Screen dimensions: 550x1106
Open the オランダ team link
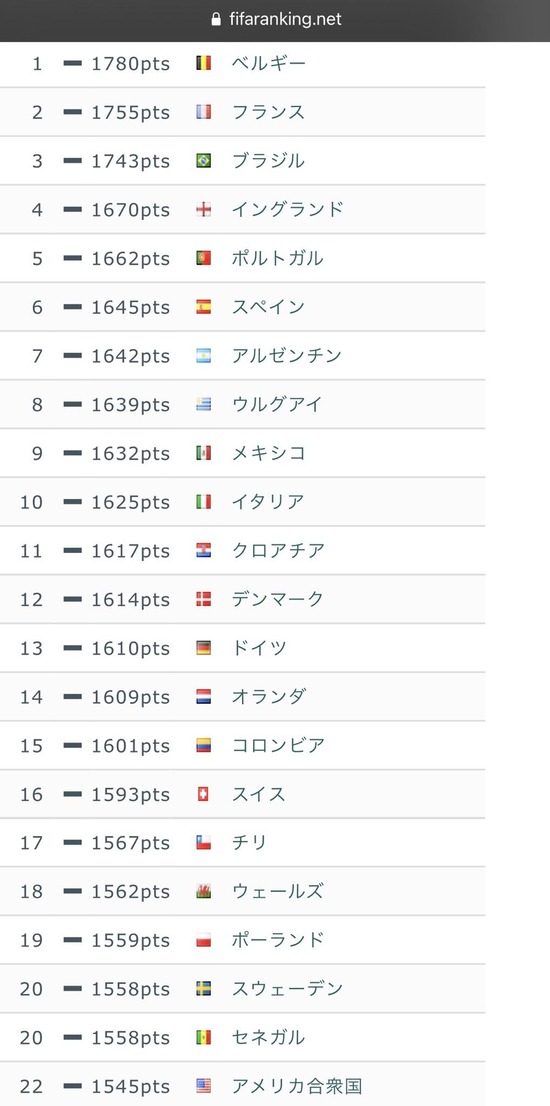[x=269, y=696]
